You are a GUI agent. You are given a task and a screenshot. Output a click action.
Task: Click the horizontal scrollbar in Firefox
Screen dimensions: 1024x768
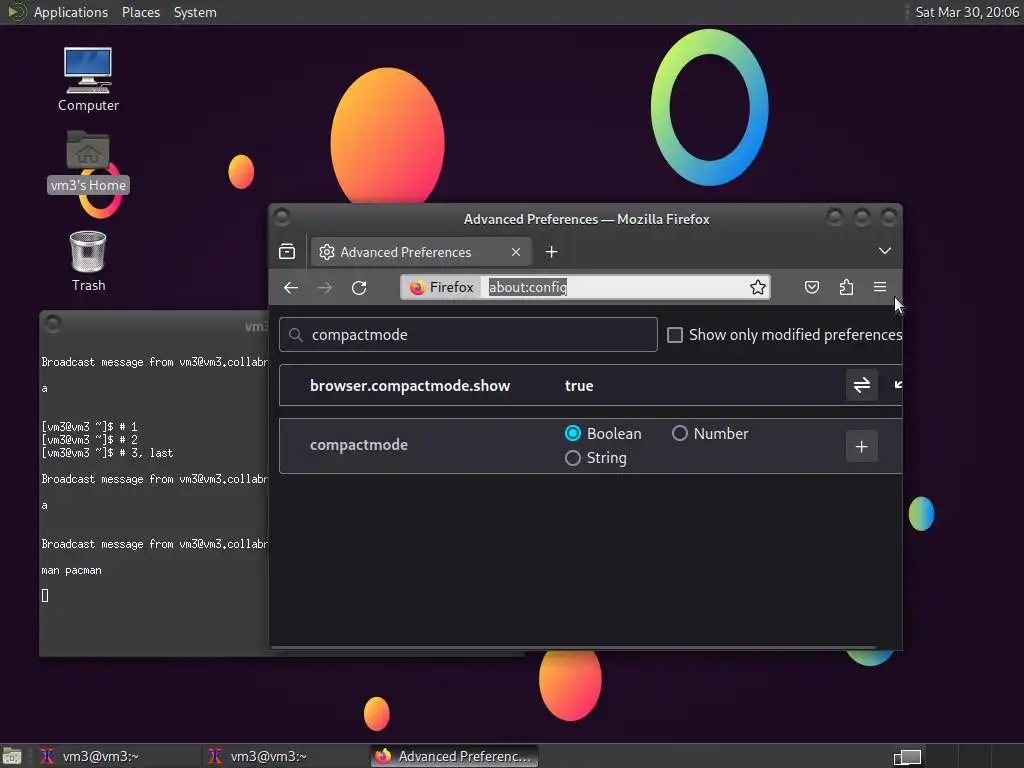coord(573,648)
